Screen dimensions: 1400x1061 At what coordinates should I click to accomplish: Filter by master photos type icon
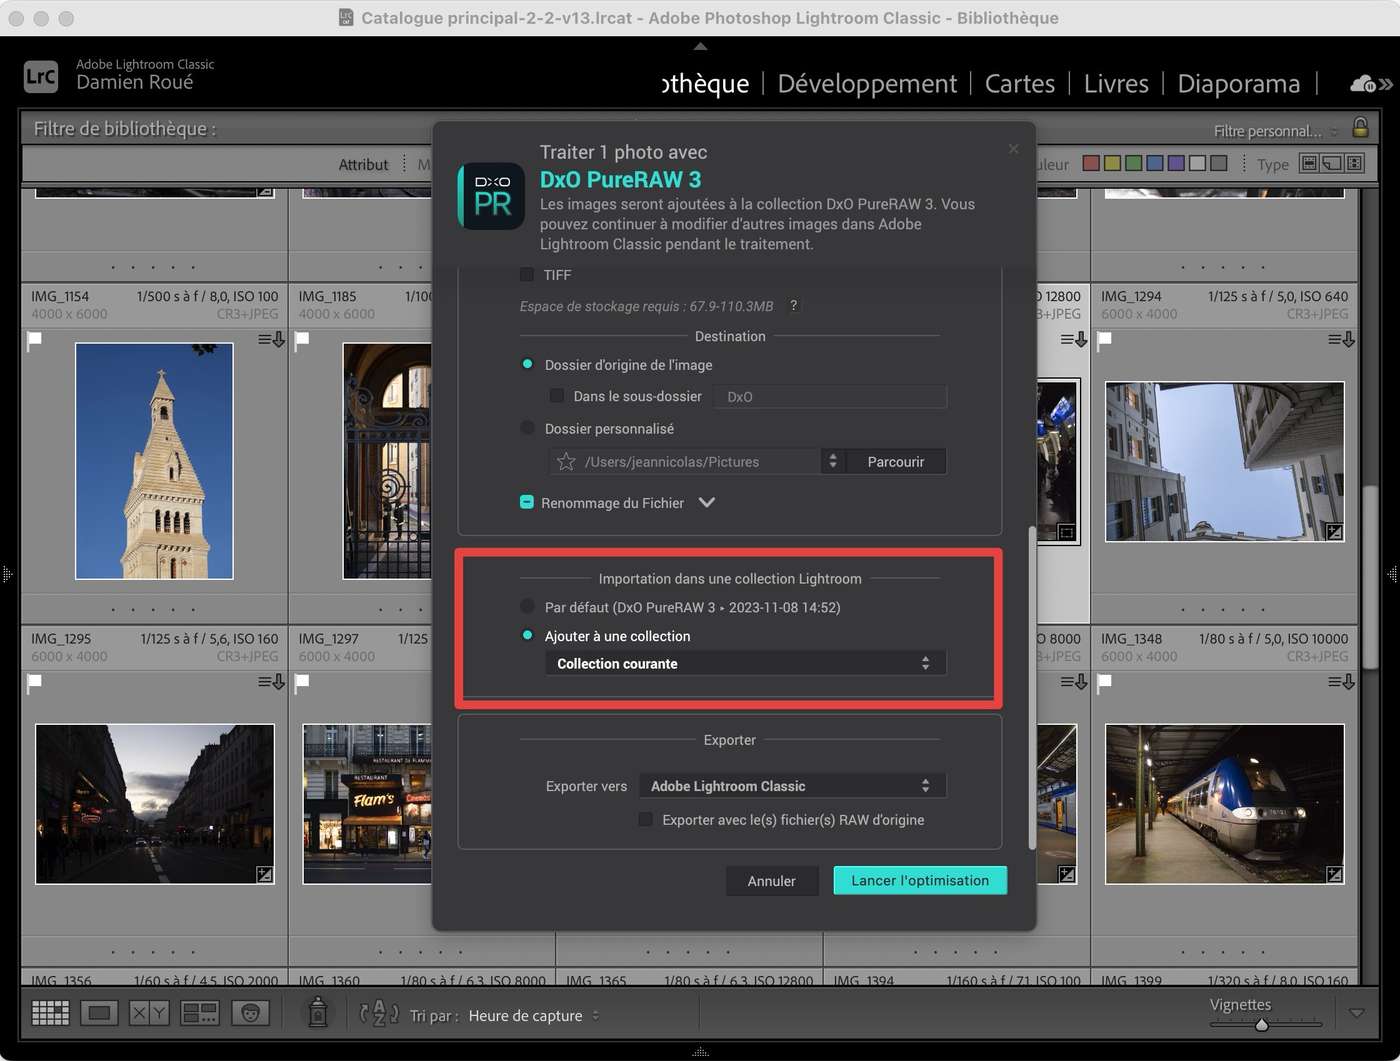[1308, 163]
